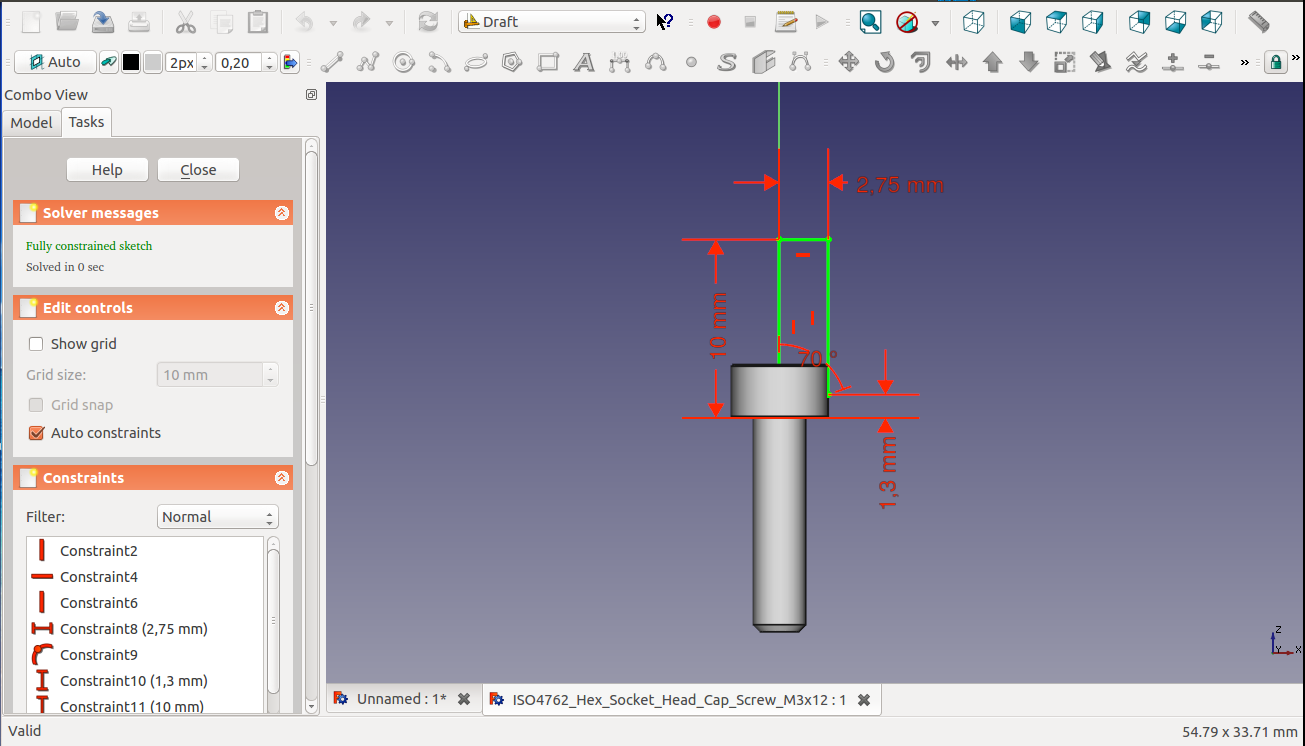Image resolution: width=1305 pixels, height=746 pixels.
Task: Uncheck the Auto constraints checkbox
Action: pyautogui.click(x=37, y=433)
